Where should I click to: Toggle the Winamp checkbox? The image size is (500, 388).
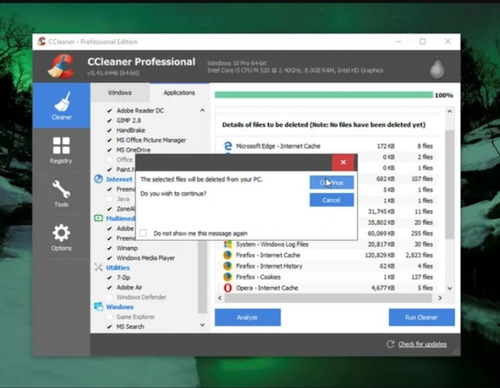(109, 248)
